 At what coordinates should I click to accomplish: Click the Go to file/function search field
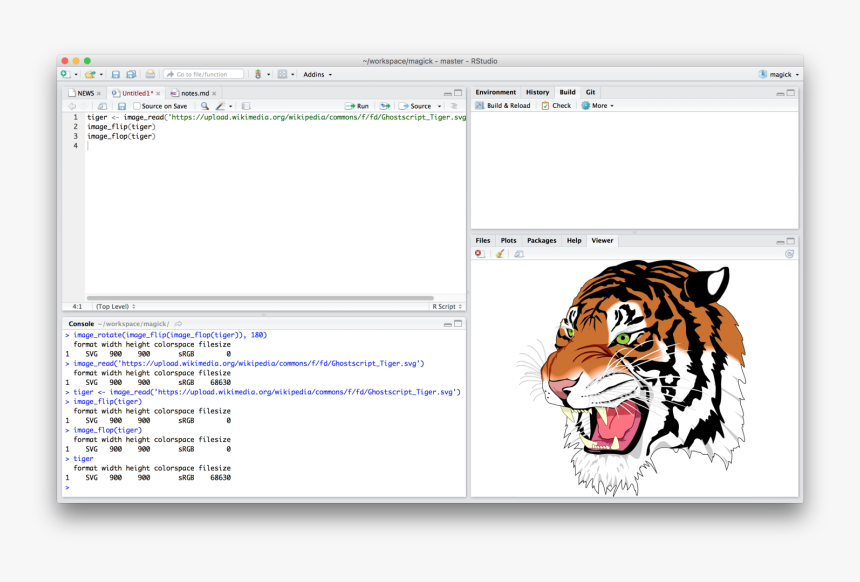pos(205,74)
